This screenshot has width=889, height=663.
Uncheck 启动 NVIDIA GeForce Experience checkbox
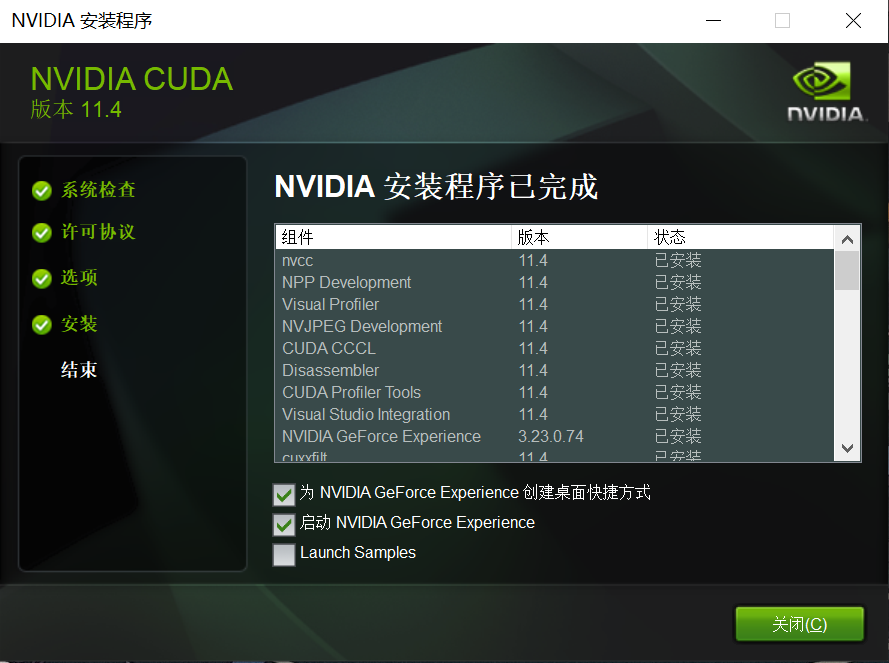[x=283, y=524]
